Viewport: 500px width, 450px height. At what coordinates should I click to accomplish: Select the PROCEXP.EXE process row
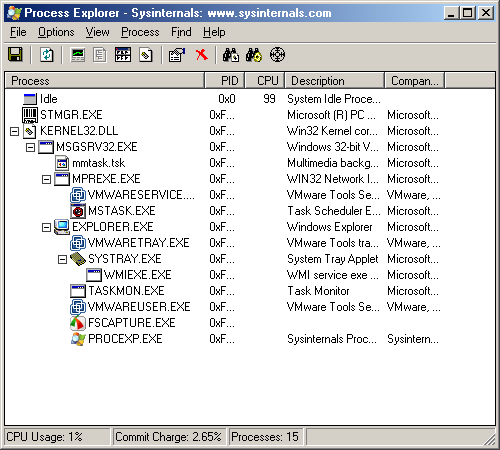pos(250,339)
